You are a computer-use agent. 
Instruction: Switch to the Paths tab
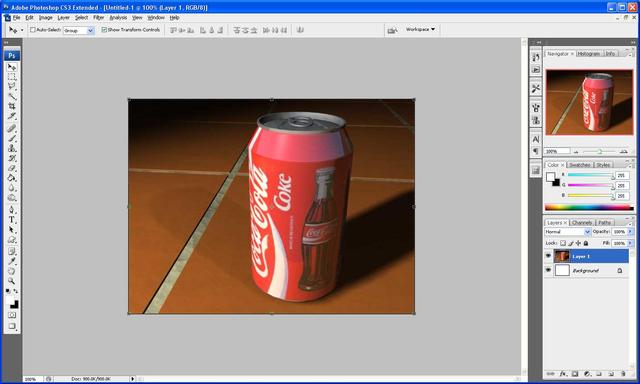(x=604, y=222)
